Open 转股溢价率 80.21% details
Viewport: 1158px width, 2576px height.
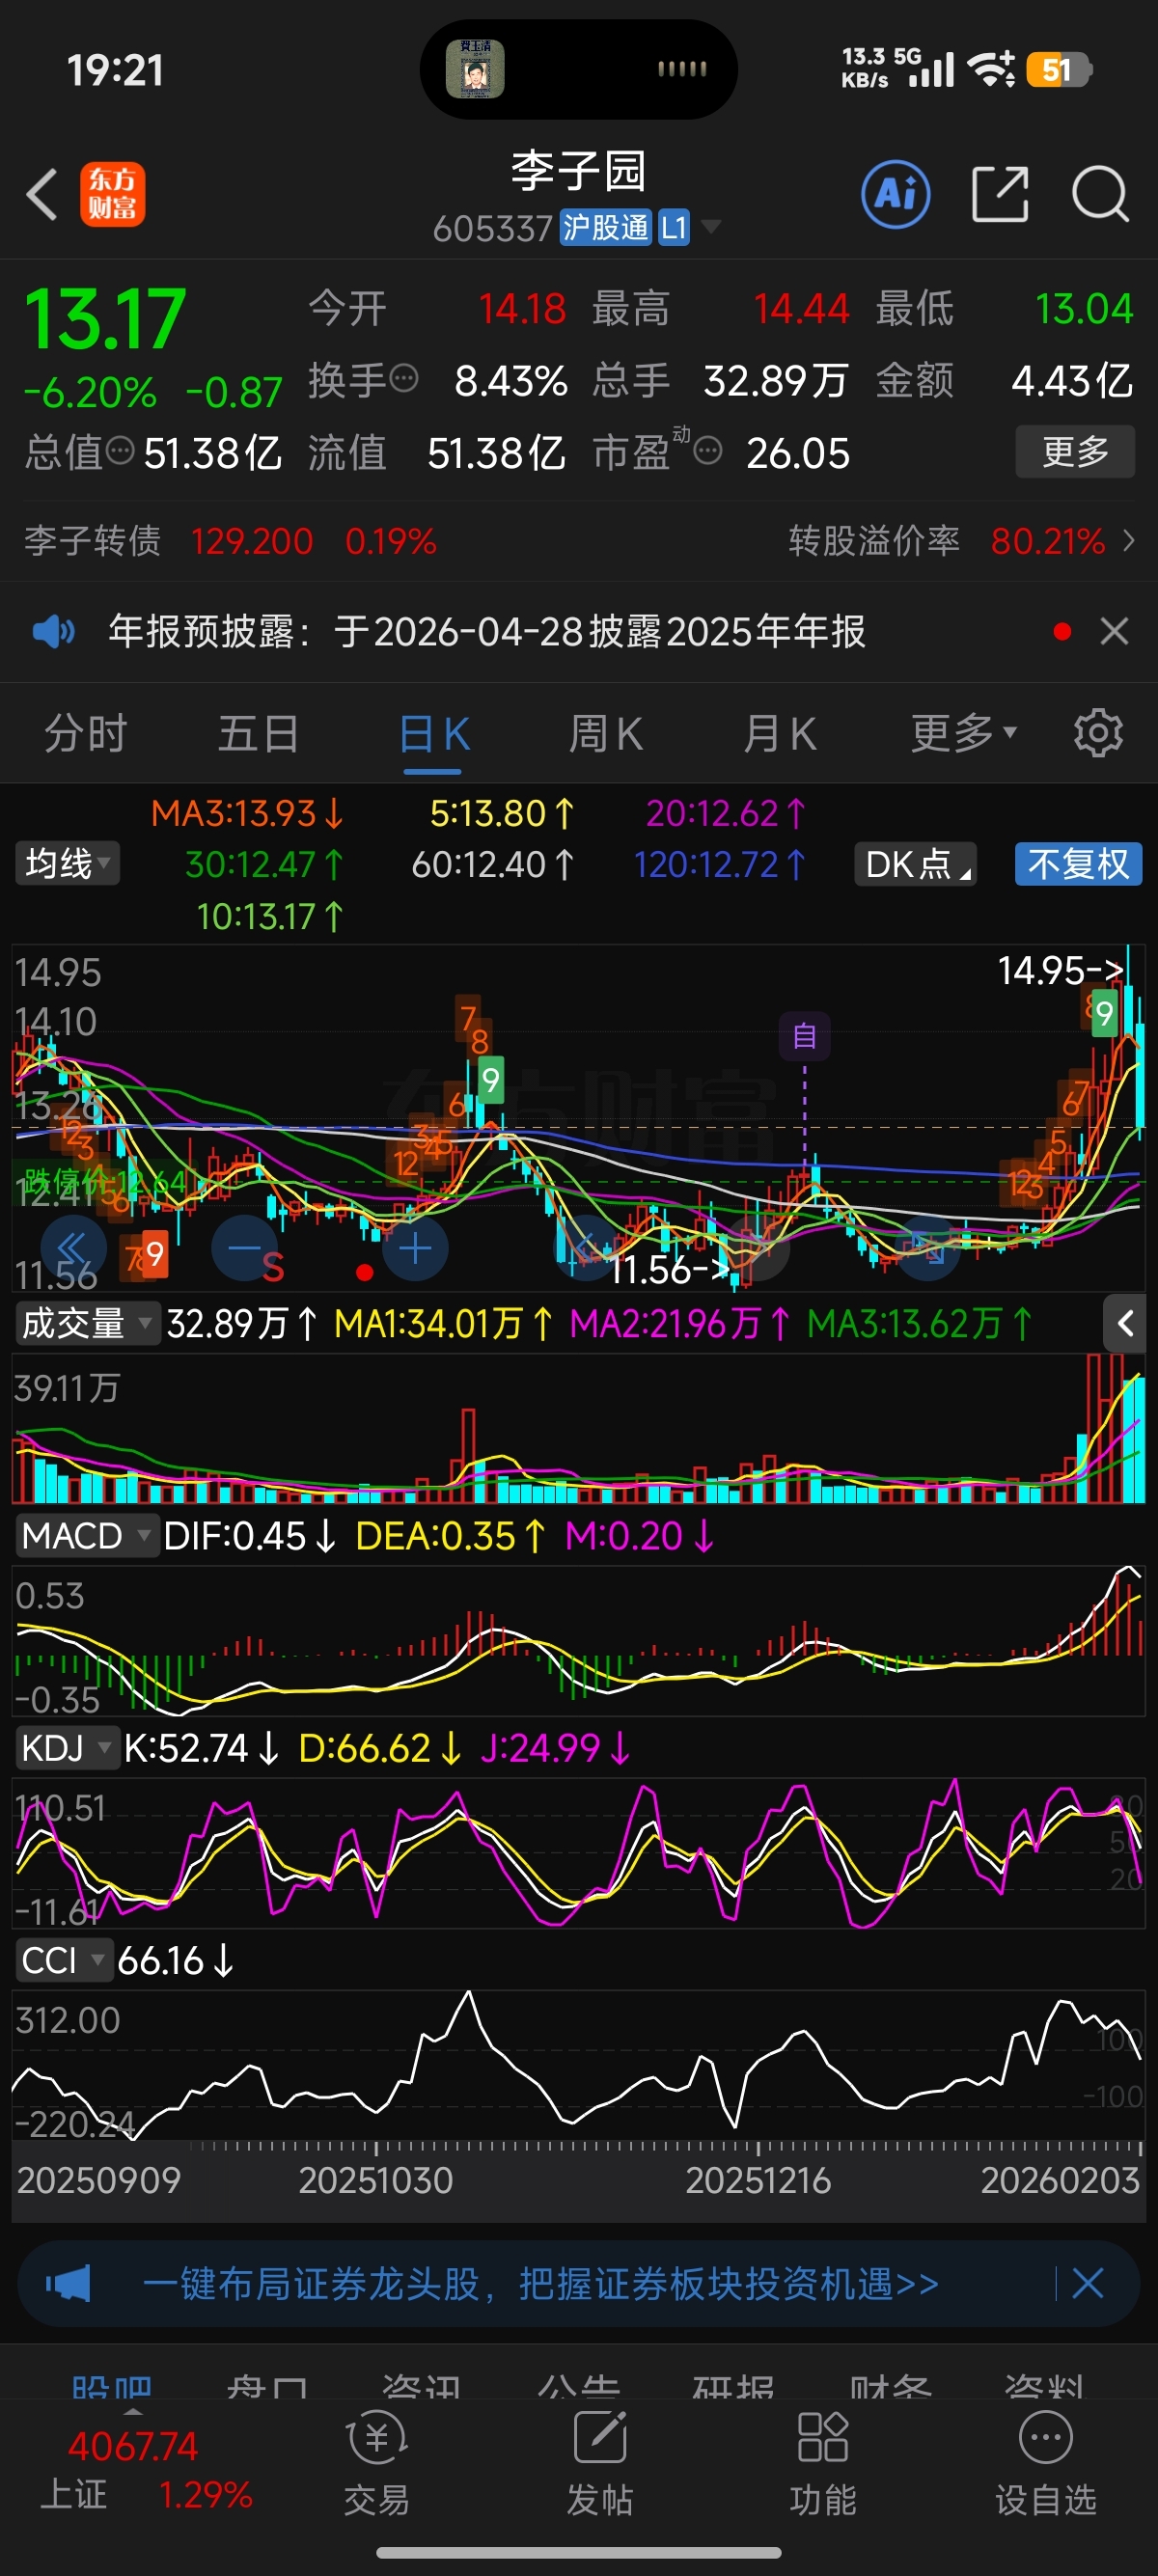(x=962, y=541)
